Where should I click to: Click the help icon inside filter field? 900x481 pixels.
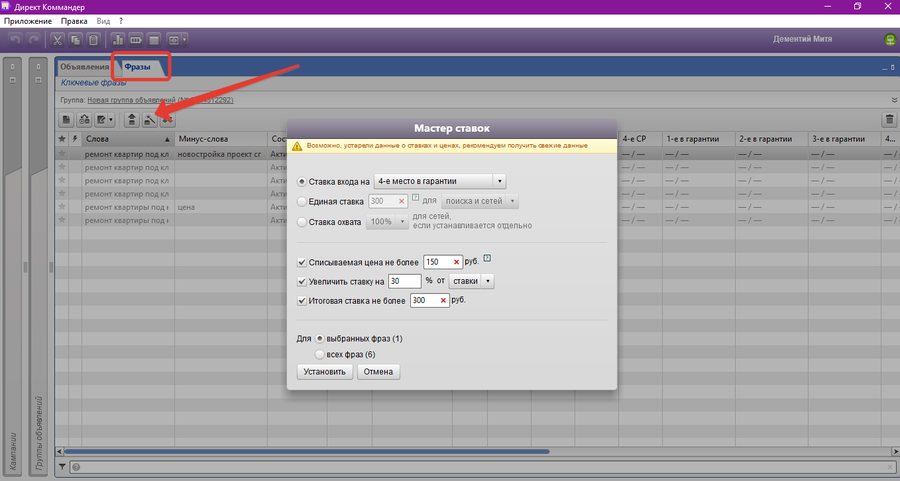[76, 467]
